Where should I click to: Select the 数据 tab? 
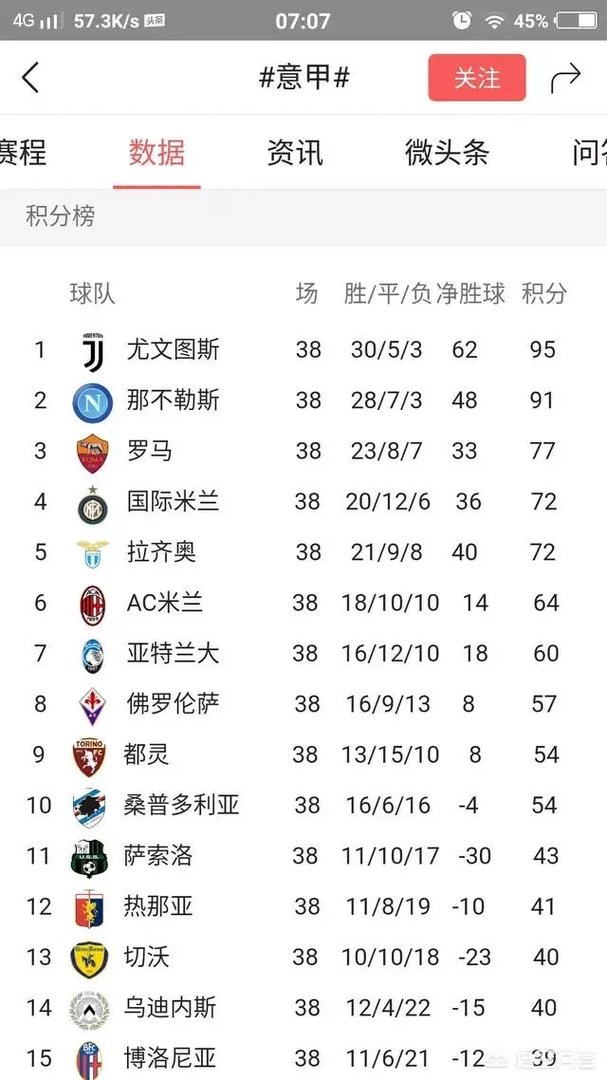(x=157, y=152)
